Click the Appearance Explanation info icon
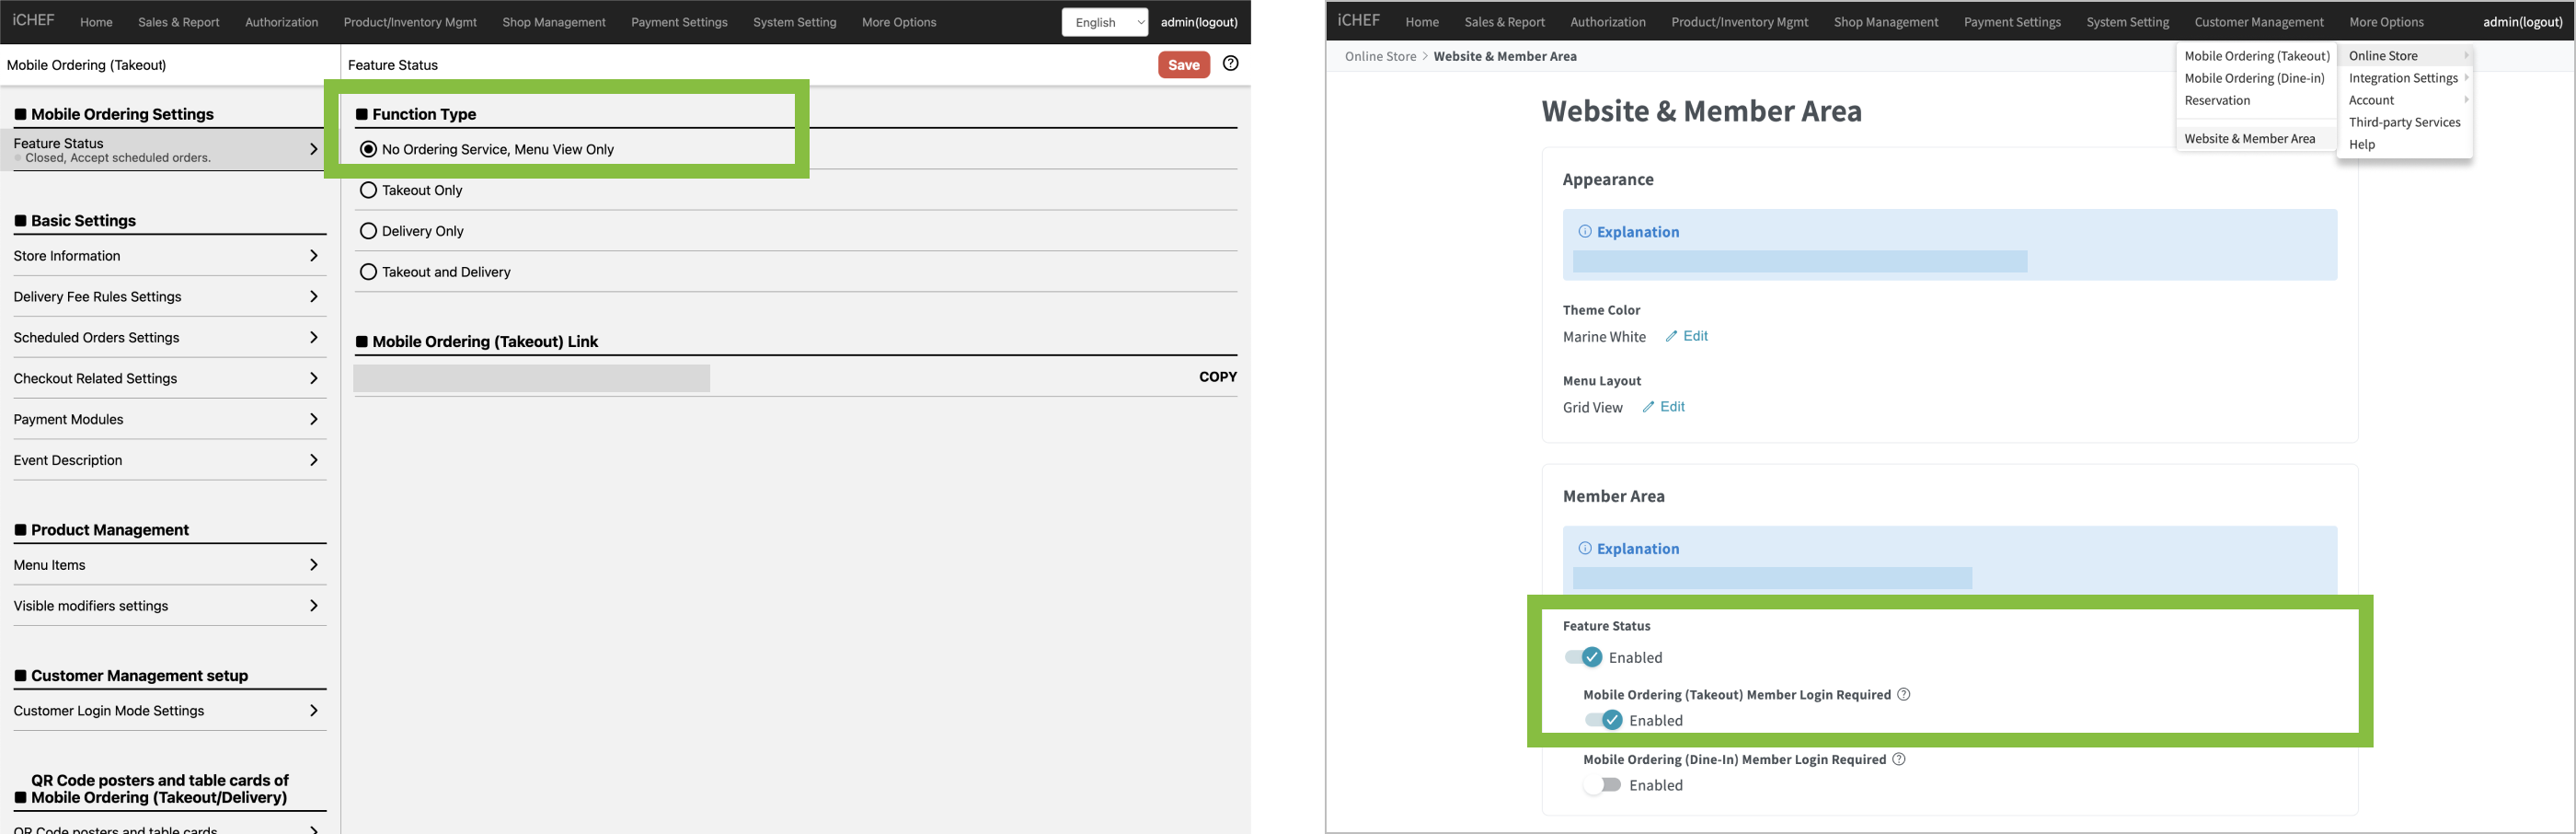The width and height of the screenshot is (2576, 834). click(1584, 231)
